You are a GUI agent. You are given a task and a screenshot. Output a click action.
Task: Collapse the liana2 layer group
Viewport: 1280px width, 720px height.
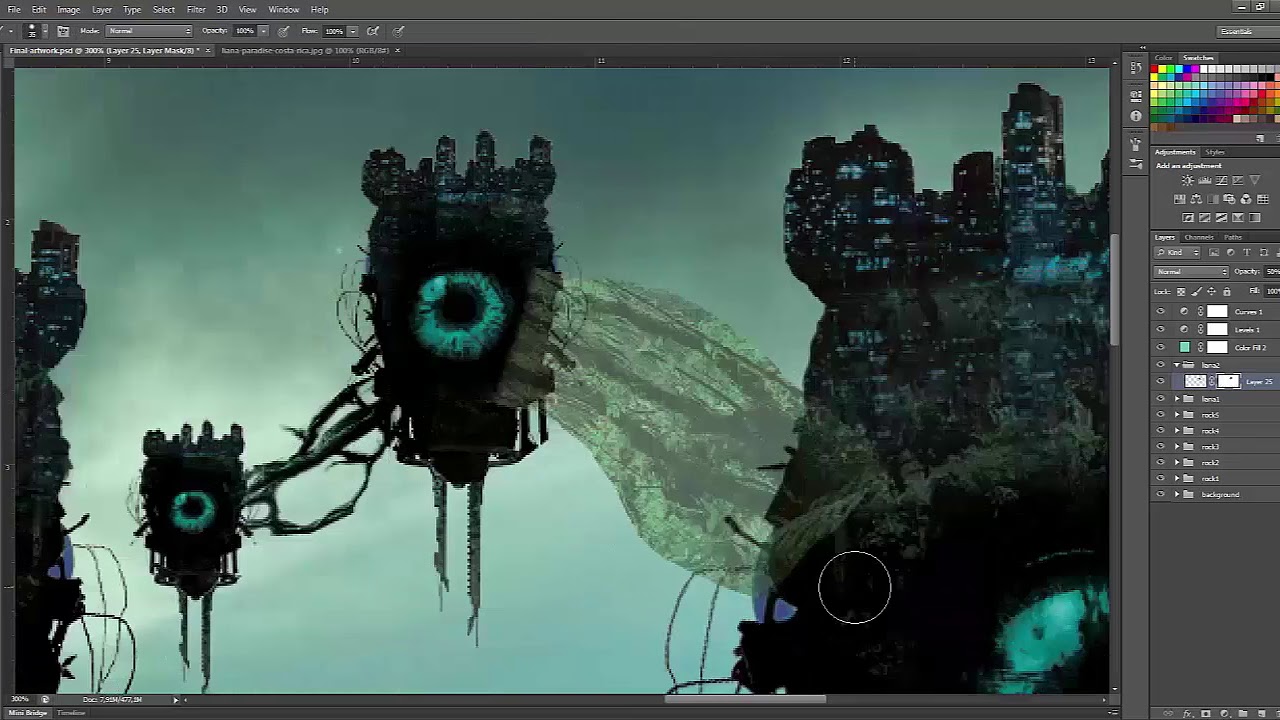click(1177, 365)
